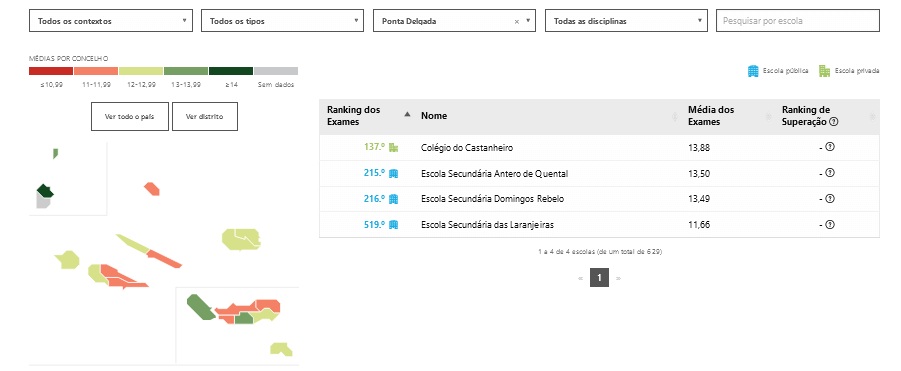
Task: Go to page 1 in the pagination
Action: click(599, 278)
